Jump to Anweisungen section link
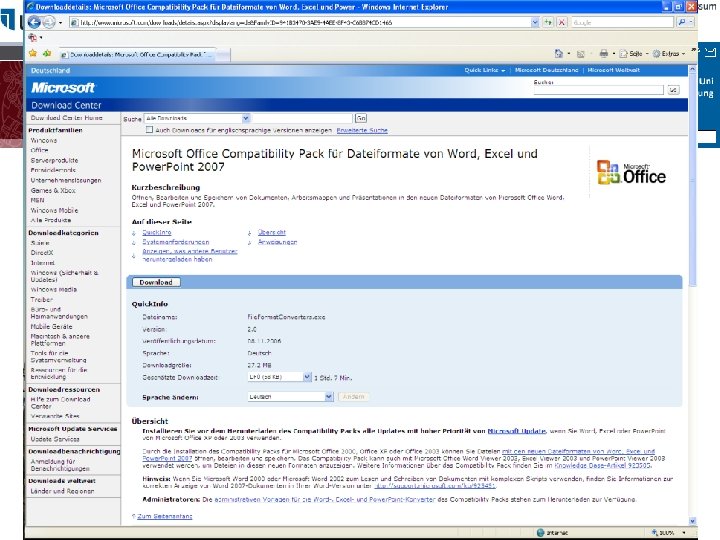This screenshot has width=720, height=540. [x=277, y=242]
